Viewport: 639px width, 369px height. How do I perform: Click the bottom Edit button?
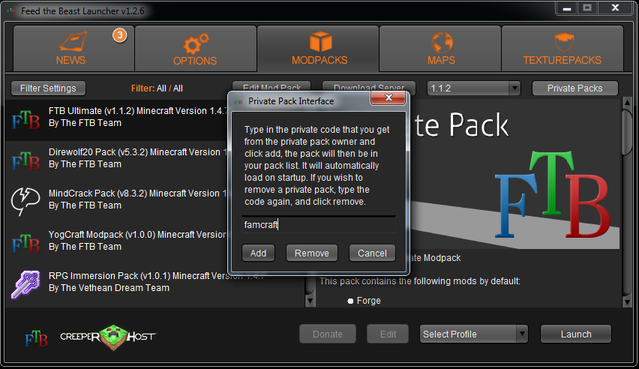coord(388,334)
